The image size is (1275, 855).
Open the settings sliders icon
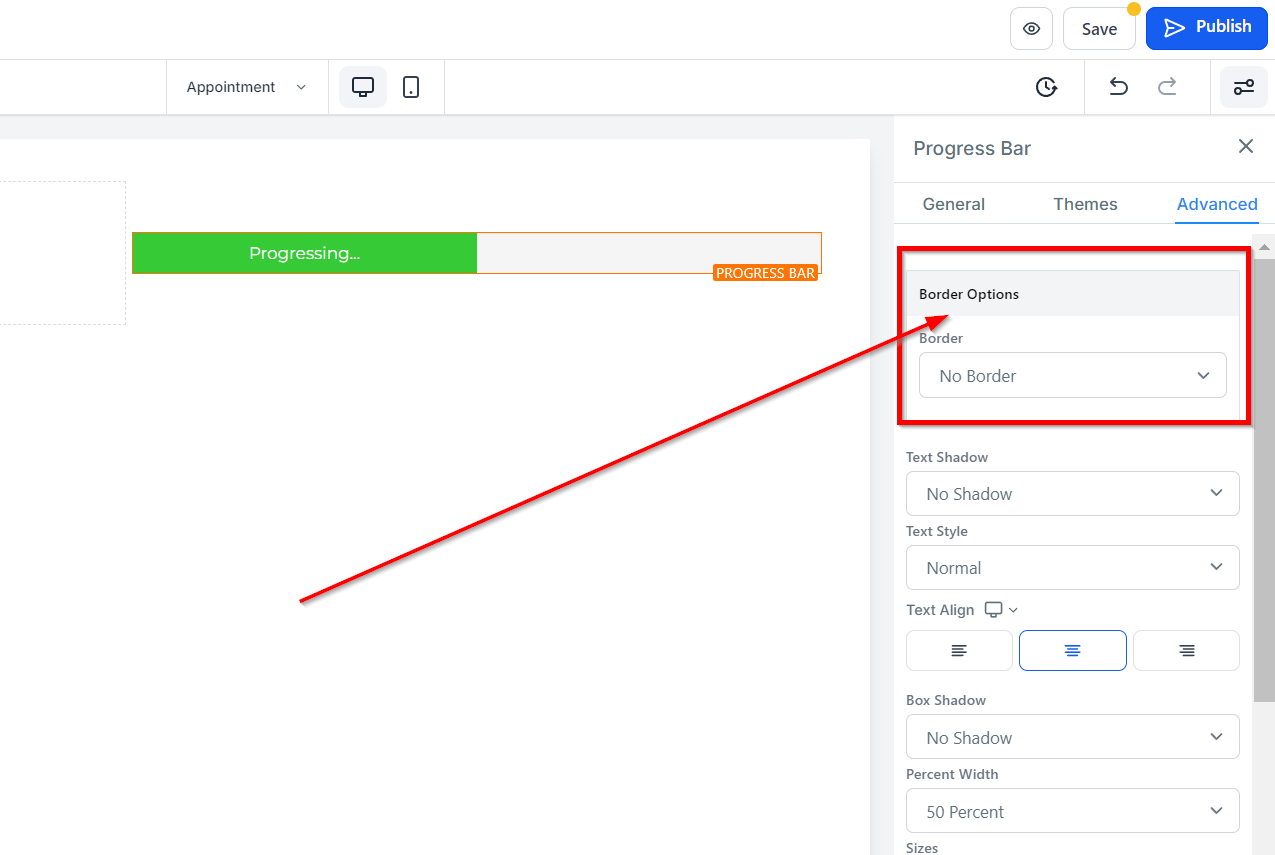pyautogui.click(x=1244, y=87)
